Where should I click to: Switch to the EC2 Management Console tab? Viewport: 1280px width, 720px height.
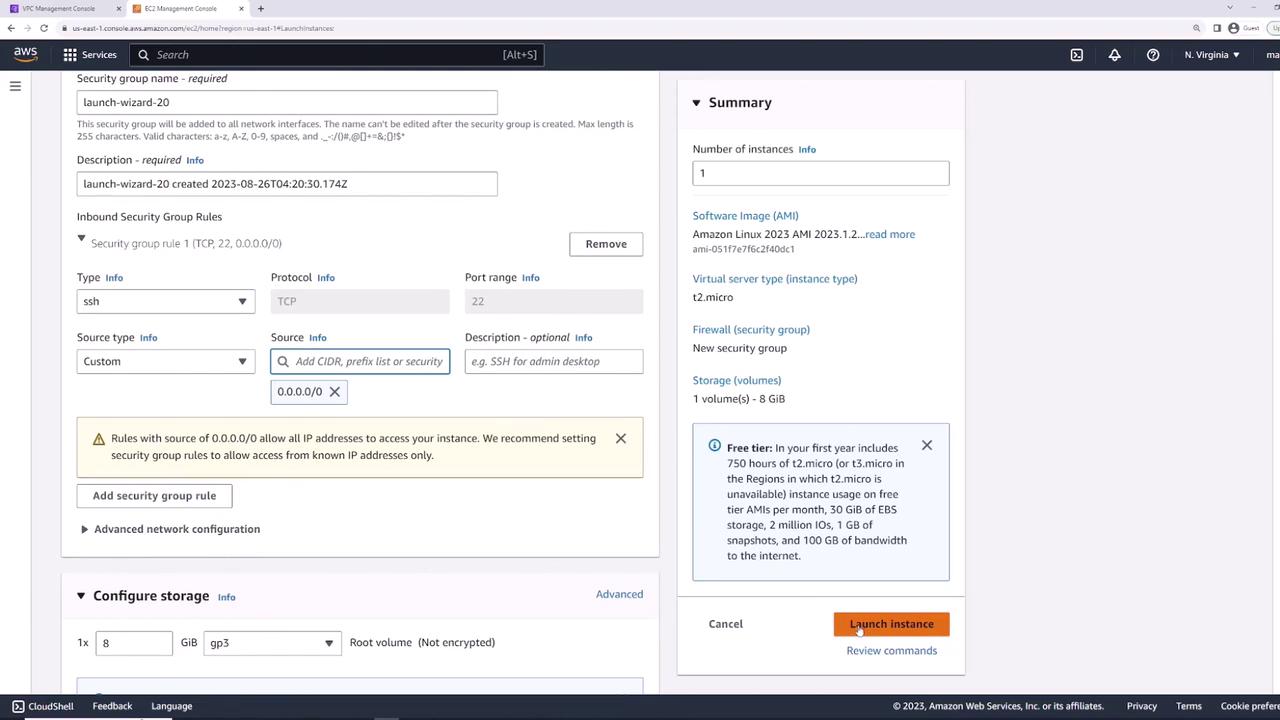(x=188, y=9)
